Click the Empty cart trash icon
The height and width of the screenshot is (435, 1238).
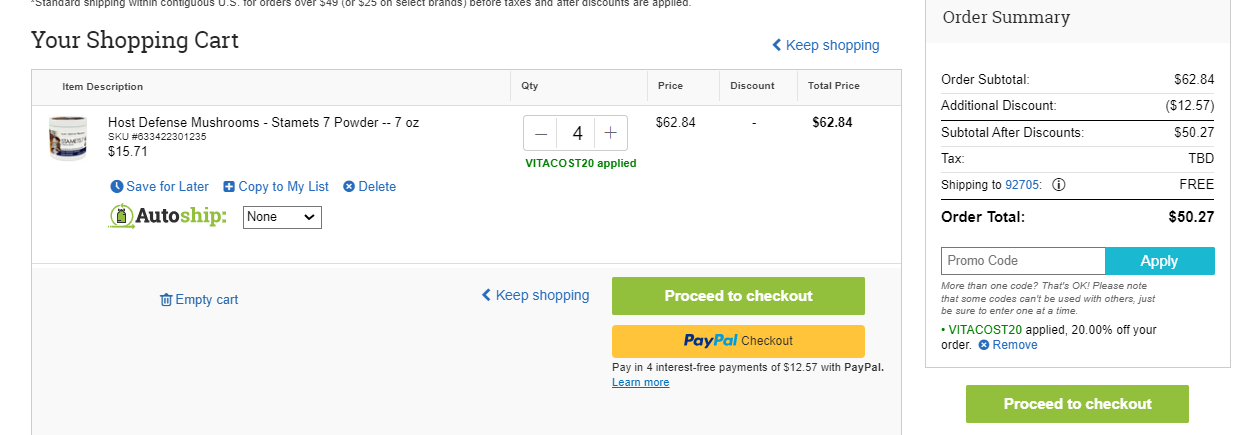tap(166, 300)
